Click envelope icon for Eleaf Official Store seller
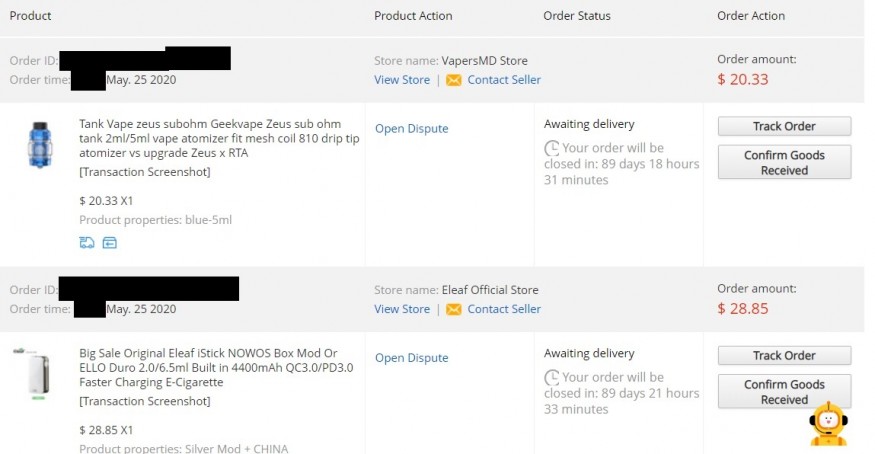The width and height of the screenshot is (875, 454). [x=454, y=310]
